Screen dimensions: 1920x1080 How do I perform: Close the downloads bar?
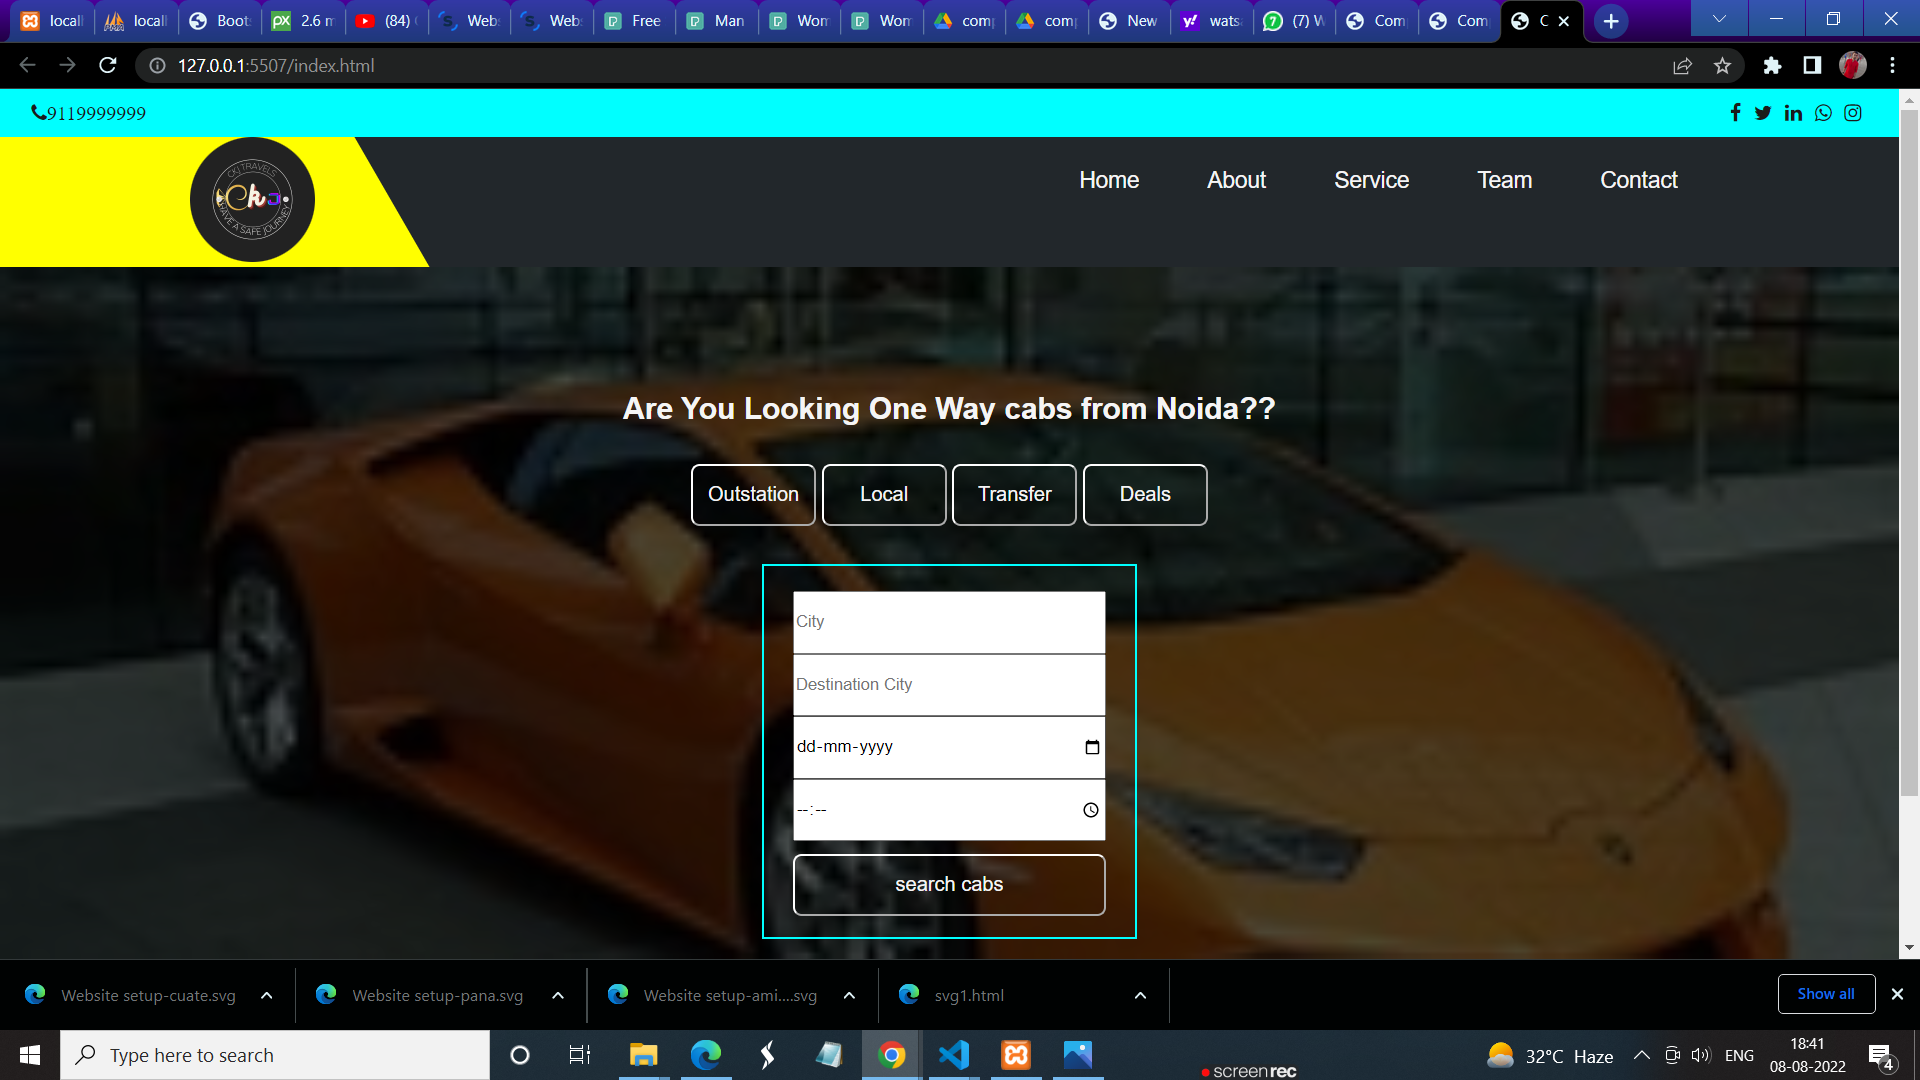[x=1897, y=994]
